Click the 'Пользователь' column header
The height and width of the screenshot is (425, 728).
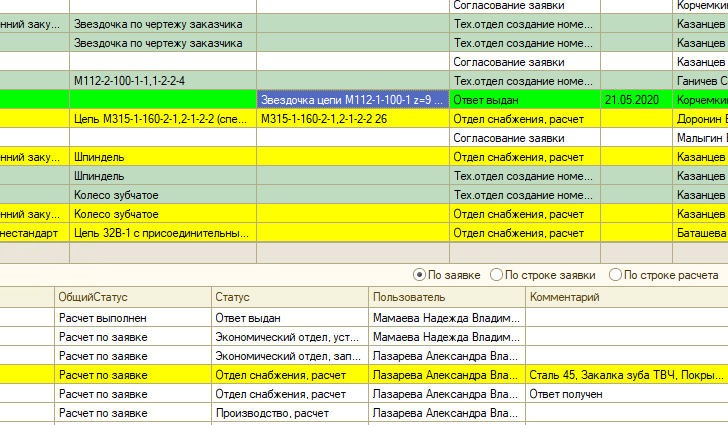[x=447, y=297]
